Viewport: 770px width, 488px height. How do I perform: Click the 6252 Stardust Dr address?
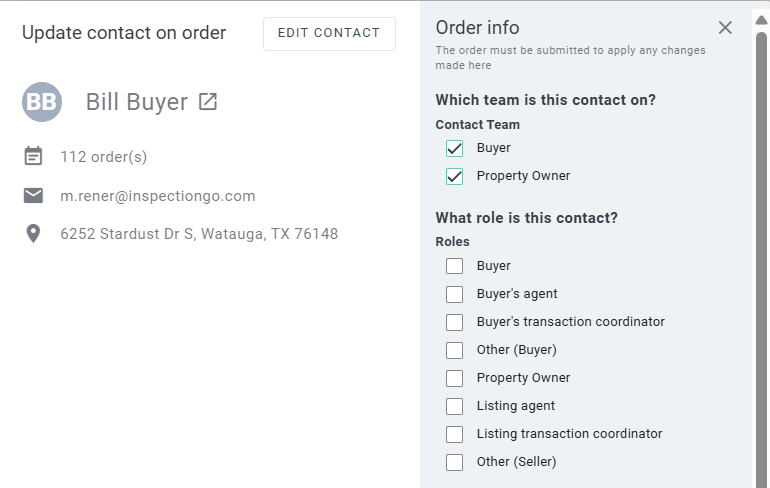coord(199,234)
